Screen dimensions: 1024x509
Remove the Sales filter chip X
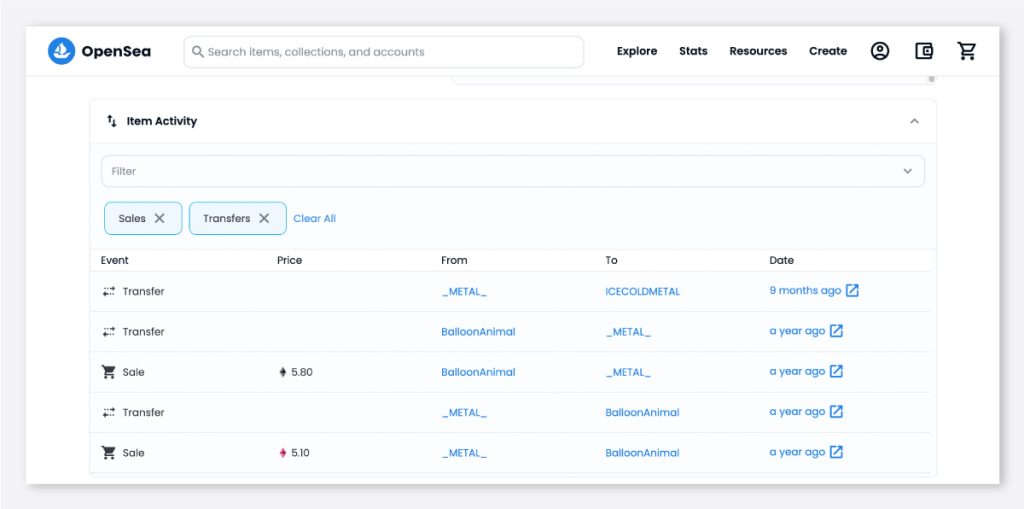[159, 218]
